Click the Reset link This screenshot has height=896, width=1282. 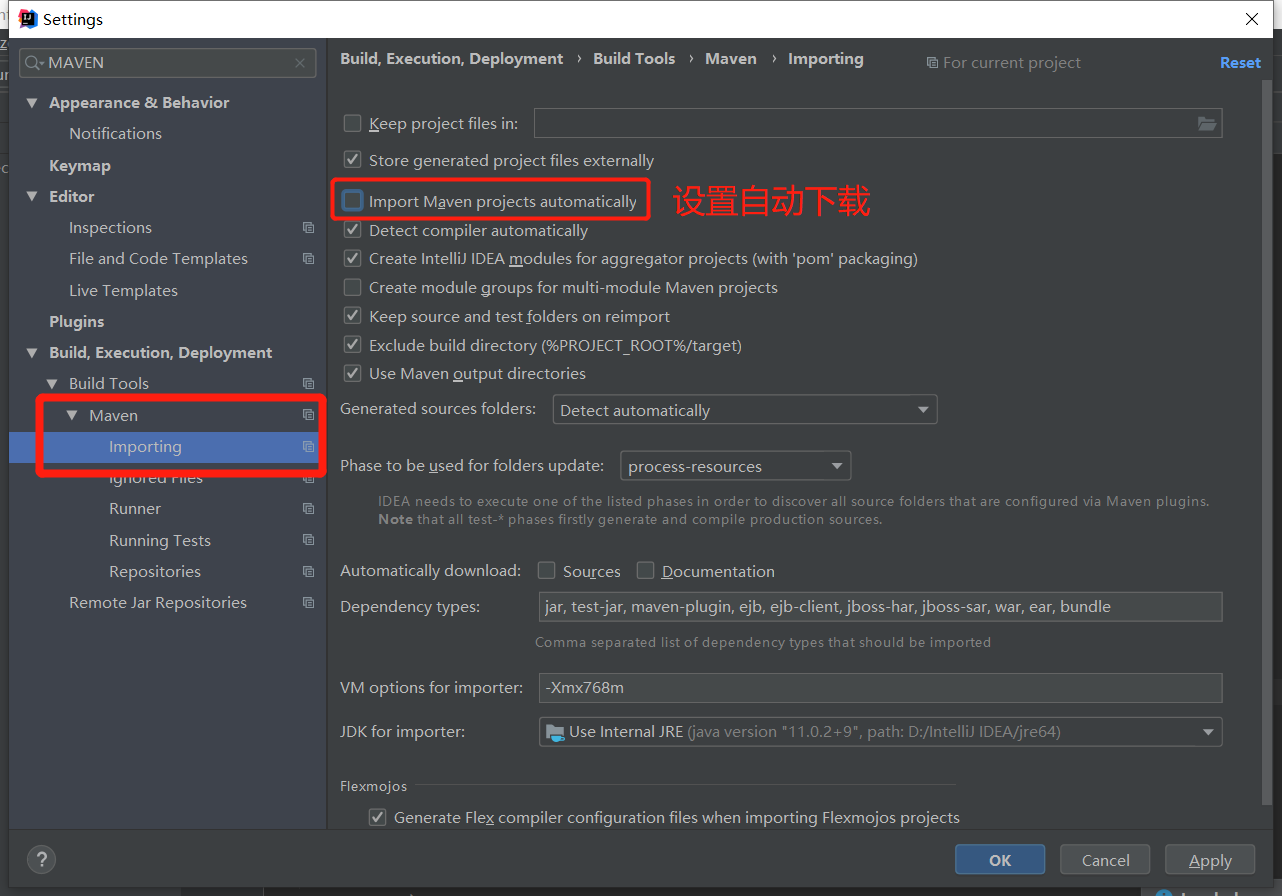1240,62
